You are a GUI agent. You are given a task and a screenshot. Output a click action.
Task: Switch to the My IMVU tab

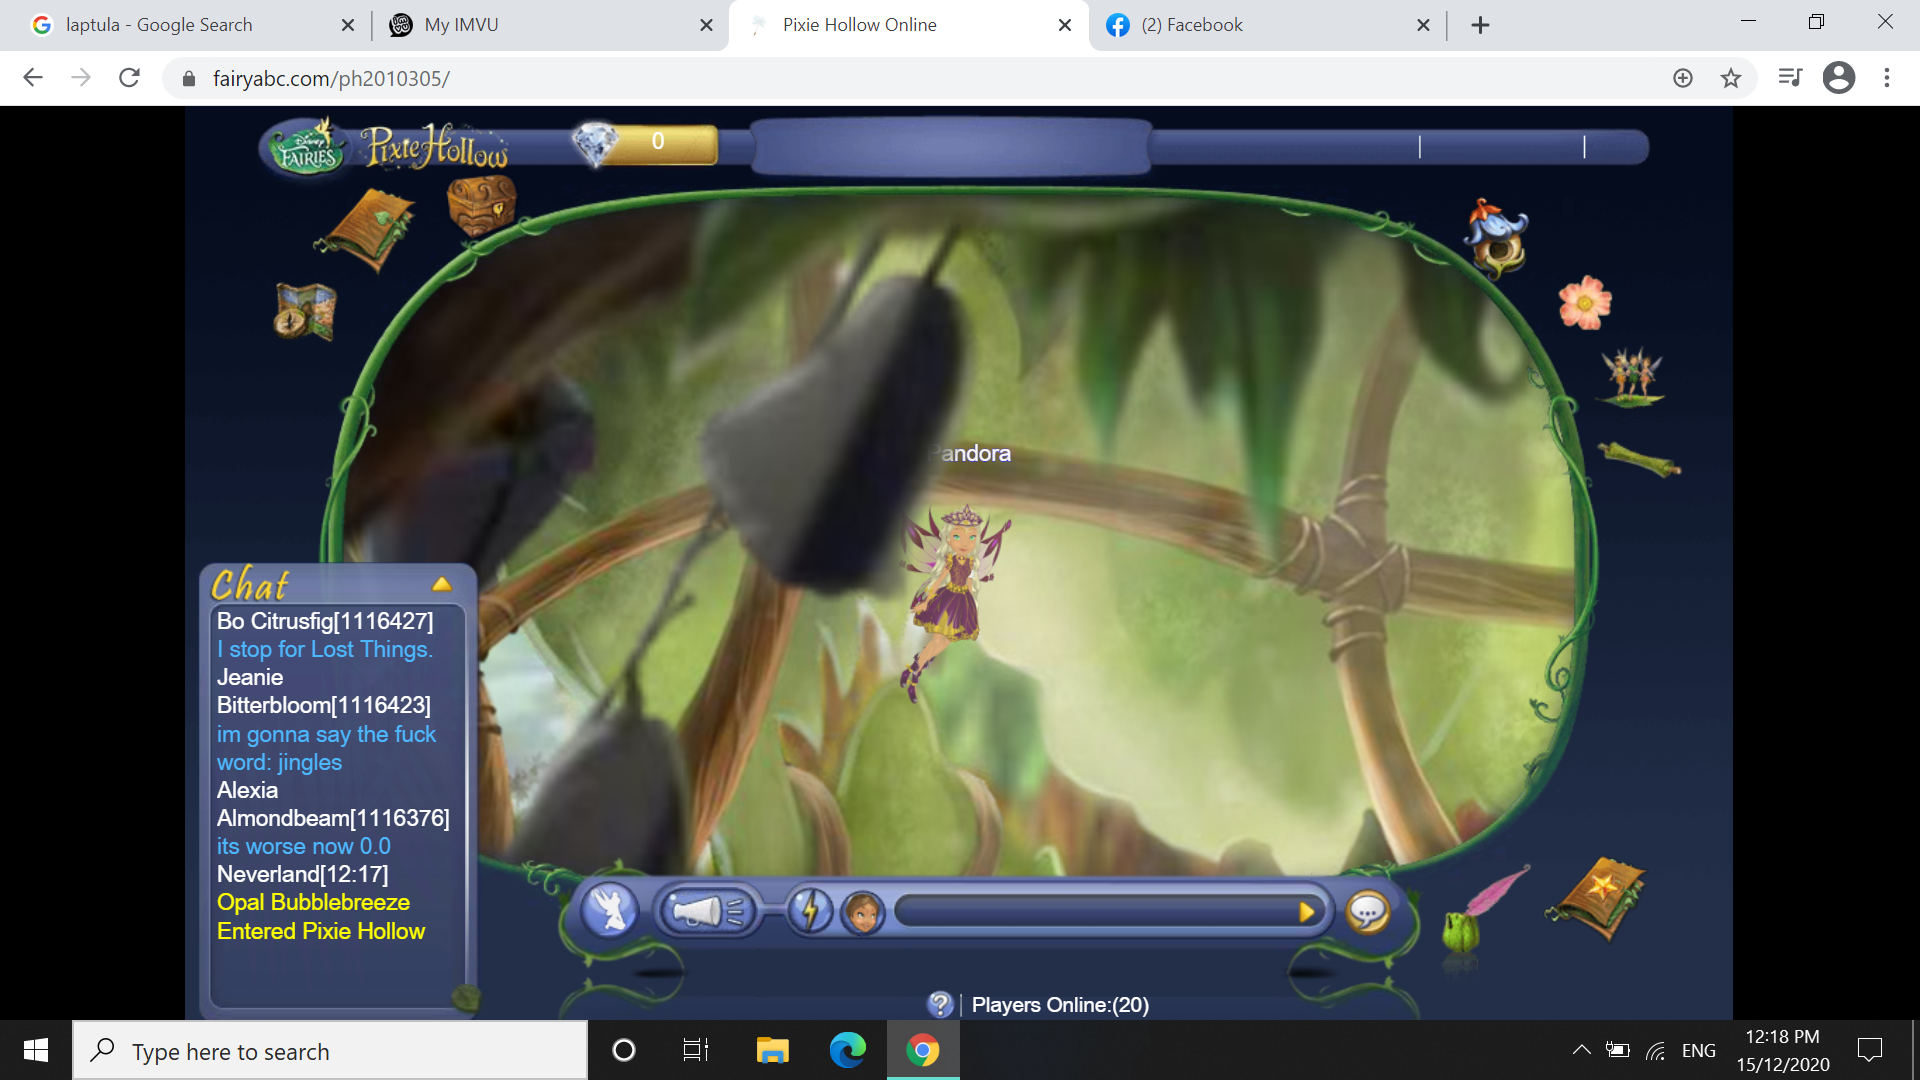460,25
